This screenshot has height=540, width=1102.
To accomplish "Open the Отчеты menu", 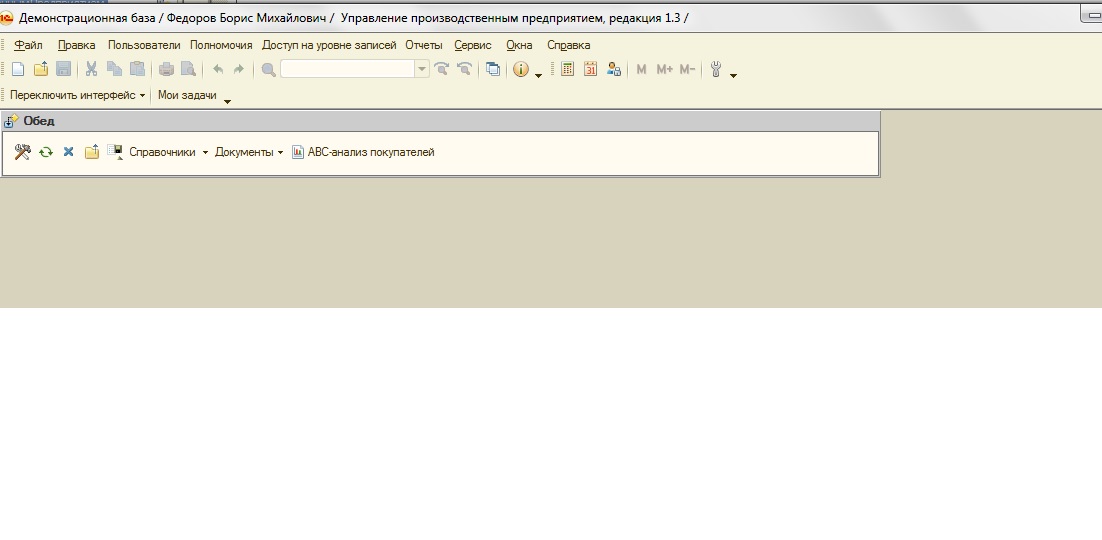I will [x=424, y=45].
